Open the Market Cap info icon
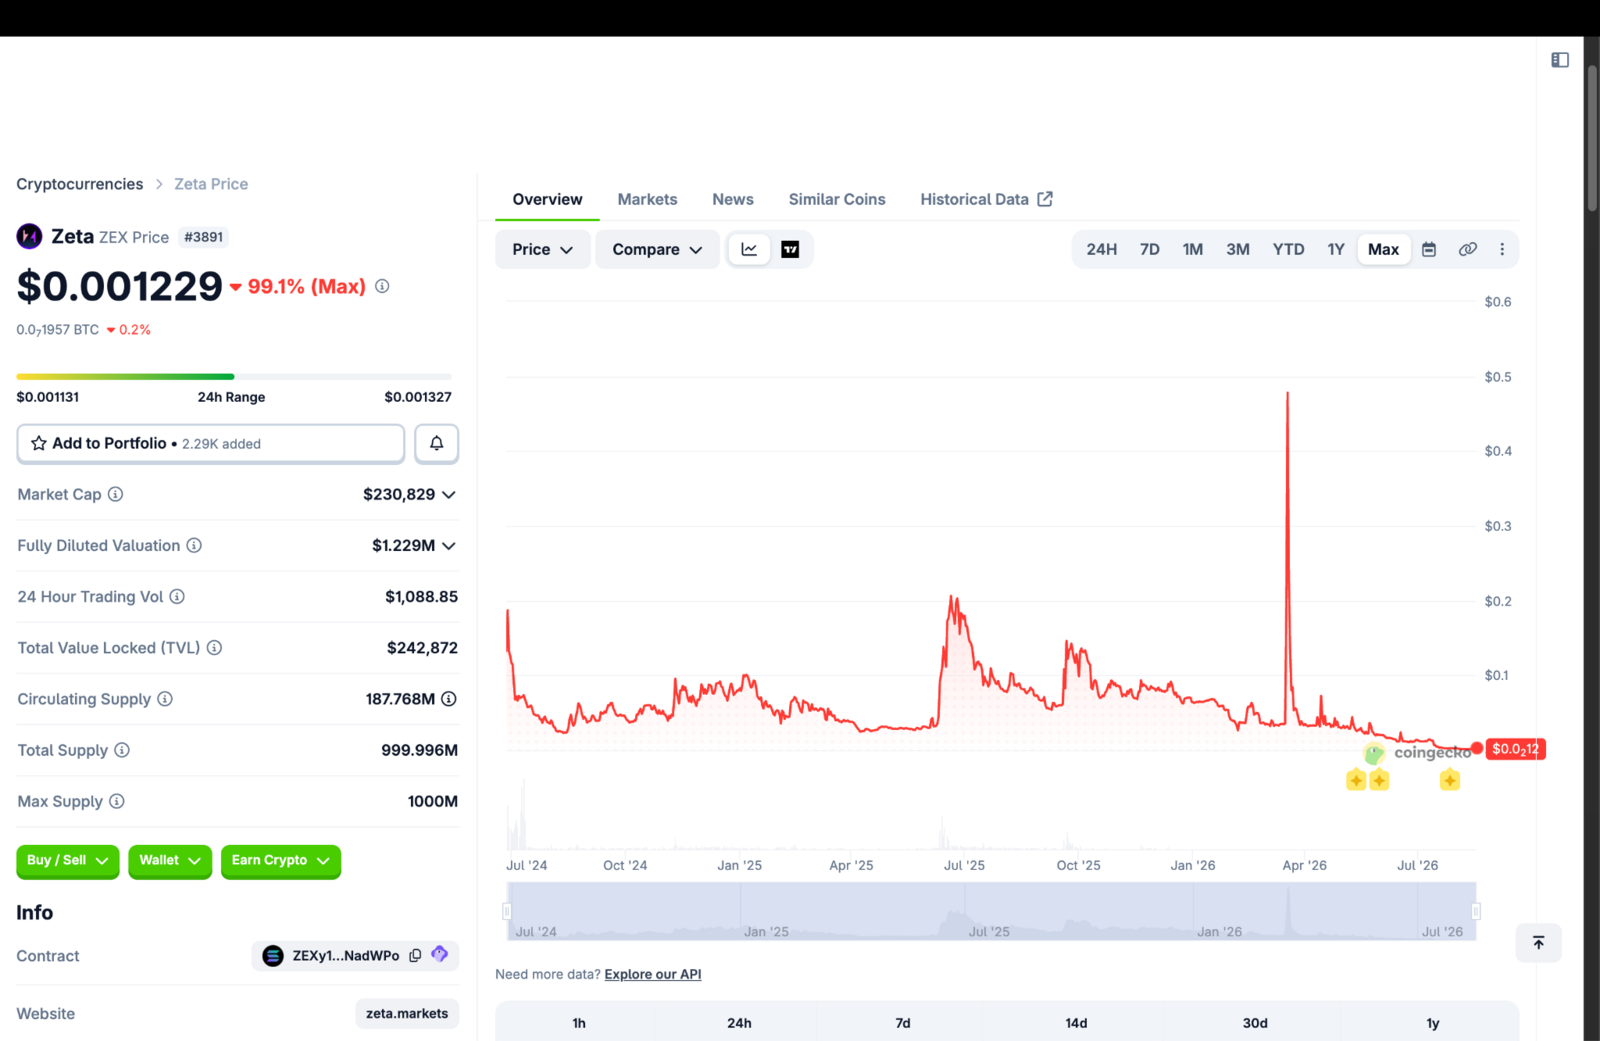This screenshot has height=1041, width=1600. pos(115,494)
